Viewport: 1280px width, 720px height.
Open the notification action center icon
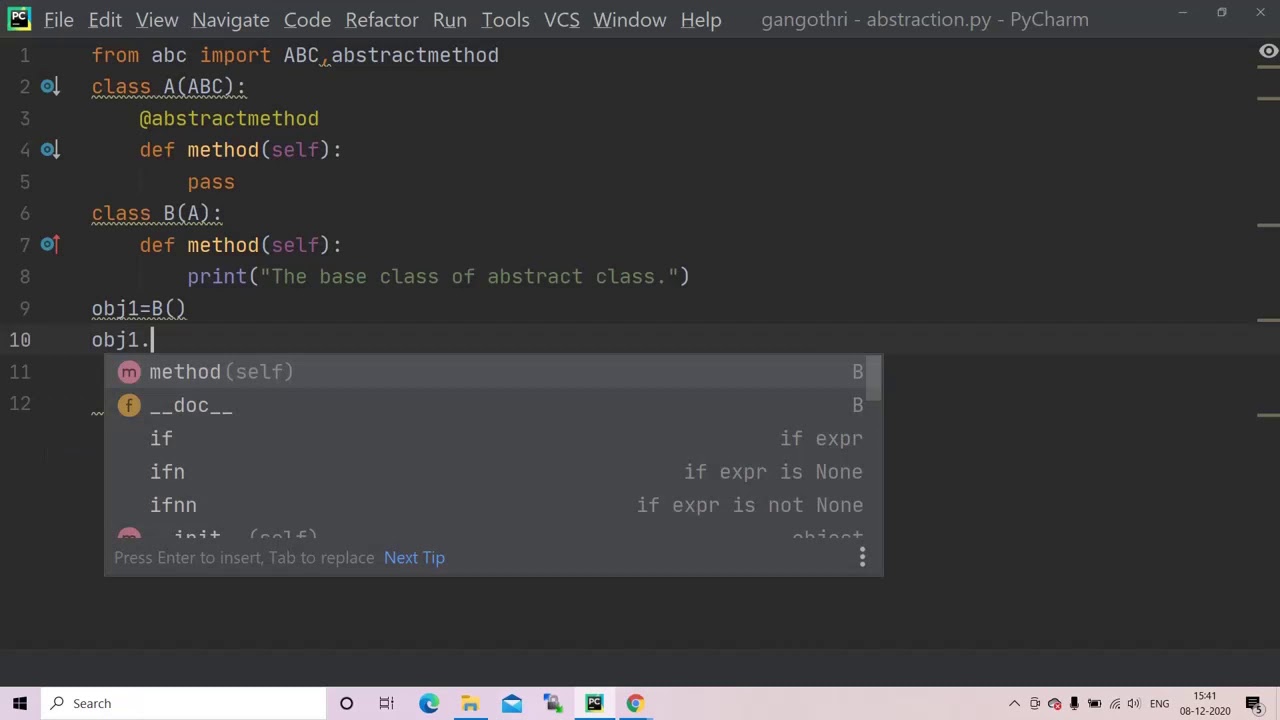pyautogui.click(x=1254, y=703)
